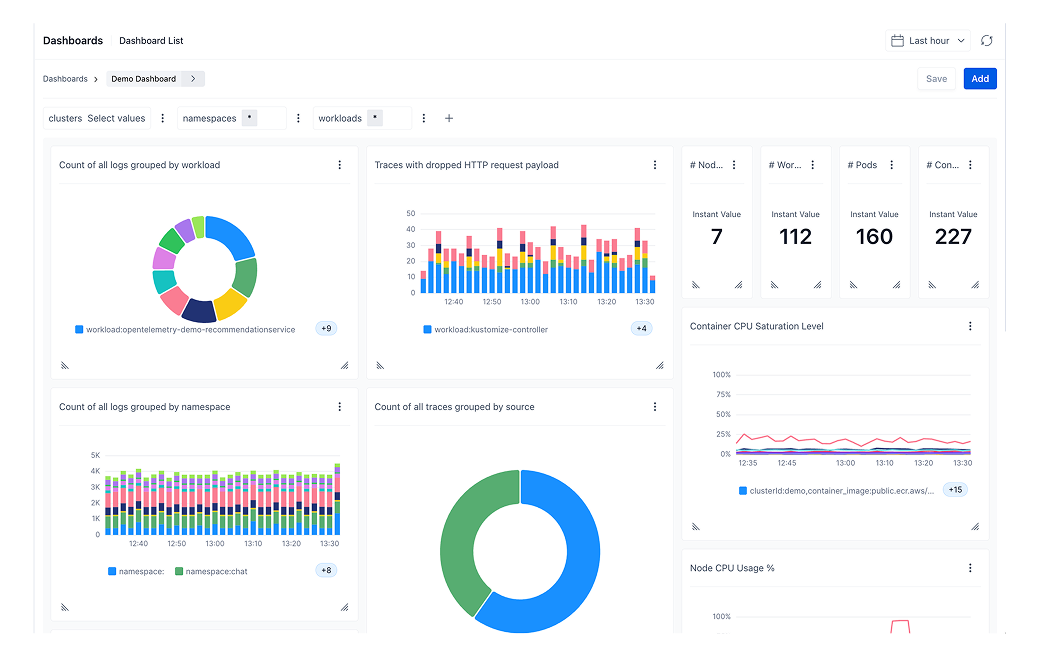Image resolution: width=1040 pixels, height=657 pixels.
Task: Open the Last hour time range dropdown
Action: click(927, 40)
